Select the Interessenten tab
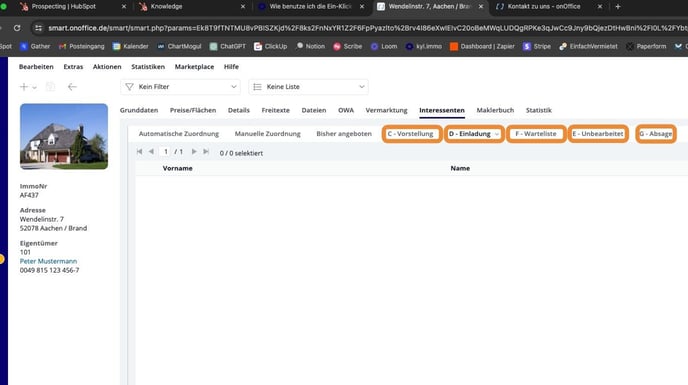The width and height of the screenshot is (688, 385). click(x=442, y=110)
